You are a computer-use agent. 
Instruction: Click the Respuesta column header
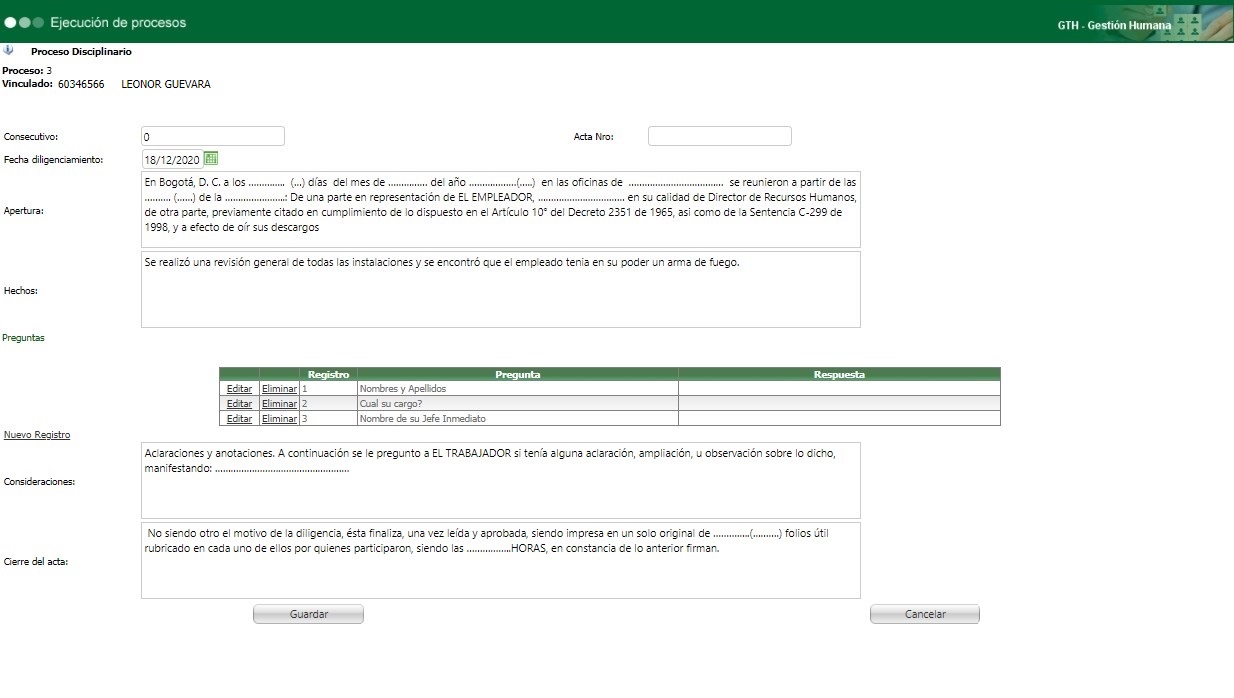(x=839, y=374)
